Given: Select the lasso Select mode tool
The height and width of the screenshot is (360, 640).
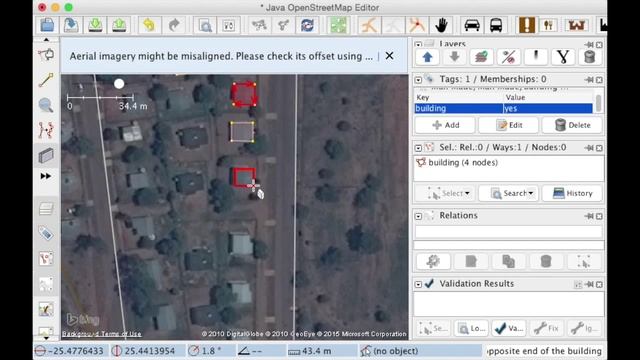Looking at the screenshot, I should [46, 55].
